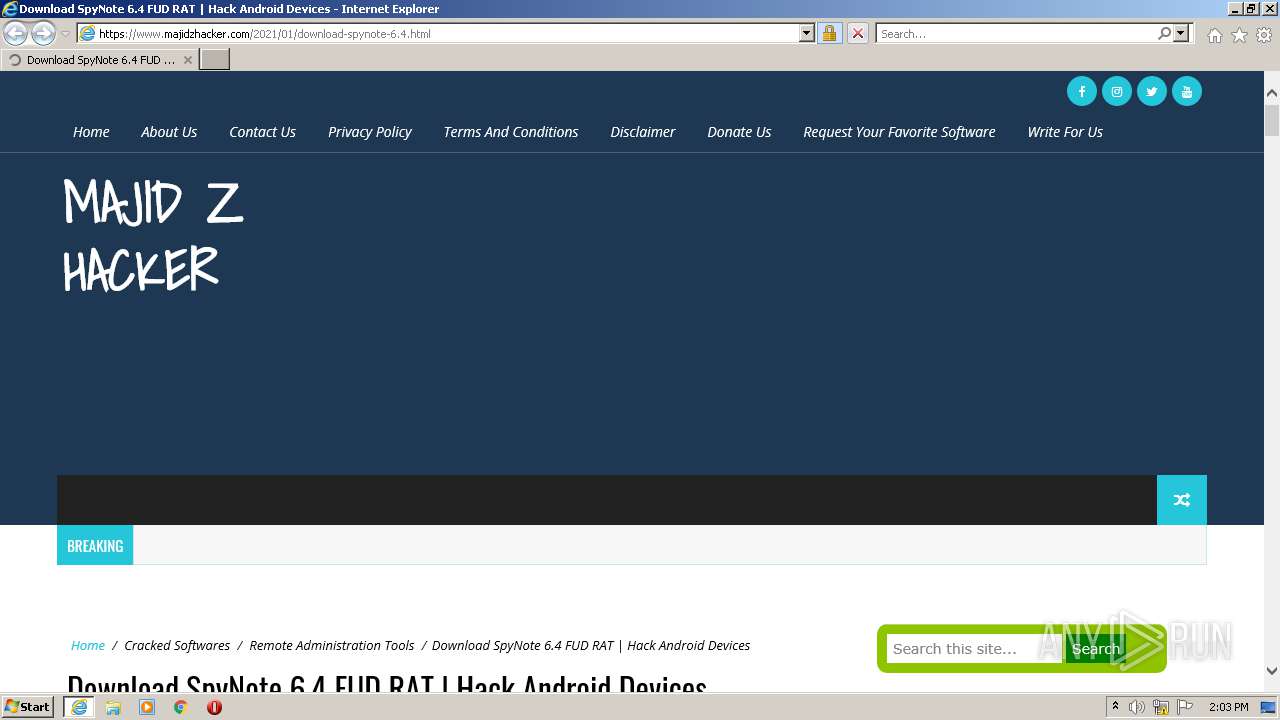The width and height of the screenshot is (1280, 720).
Task: Open the Write For Us page
Action: (1065, 132)
